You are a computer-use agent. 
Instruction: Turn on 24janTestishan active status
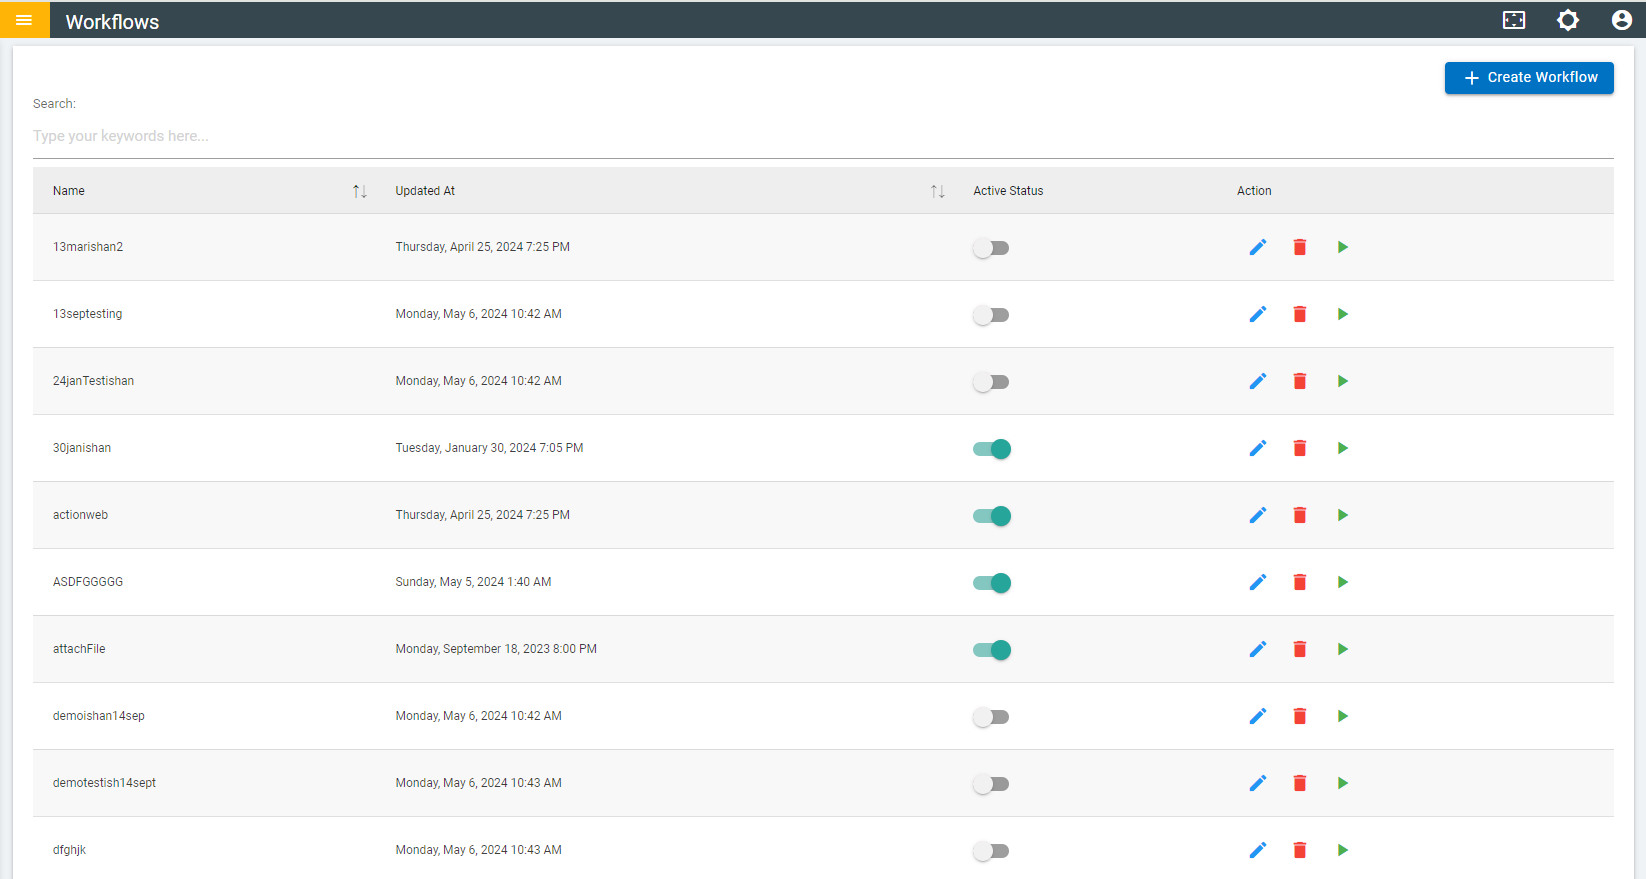point(991,382)
